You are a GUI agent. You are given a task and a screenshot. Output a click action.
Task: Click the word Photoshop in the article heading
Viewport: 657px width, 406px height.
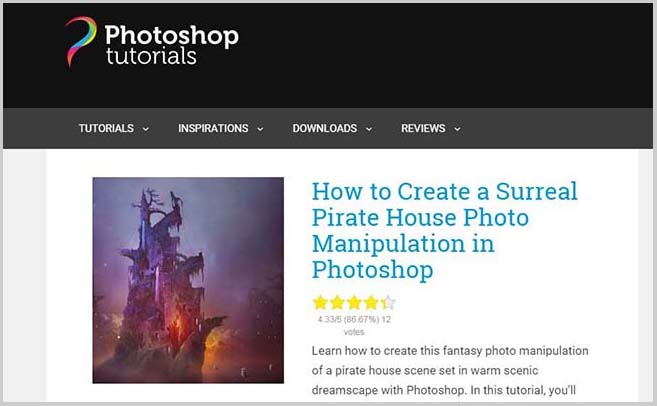pyautogui.click(x=372, y=270)
